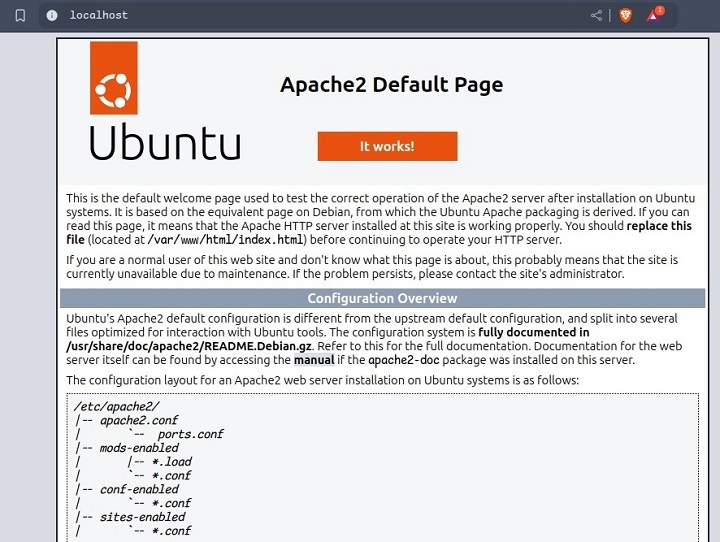Select the mods-enabled entry in the tree
This screenshot has width=720, height=542.
point(139,448)
